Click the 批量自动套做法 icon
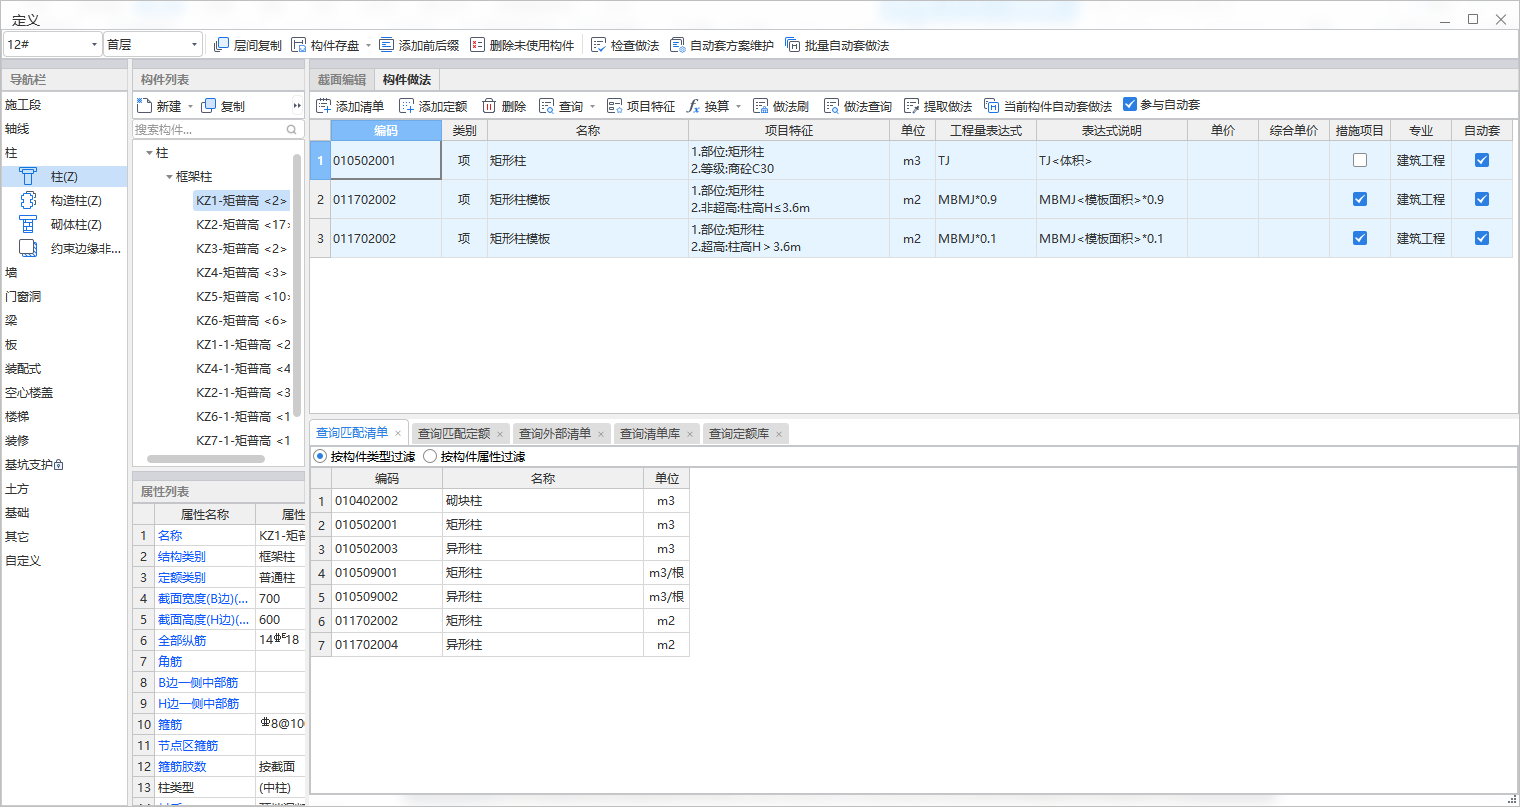The width and height of the screenshot is (1520, 807). (x=793, y=45)
